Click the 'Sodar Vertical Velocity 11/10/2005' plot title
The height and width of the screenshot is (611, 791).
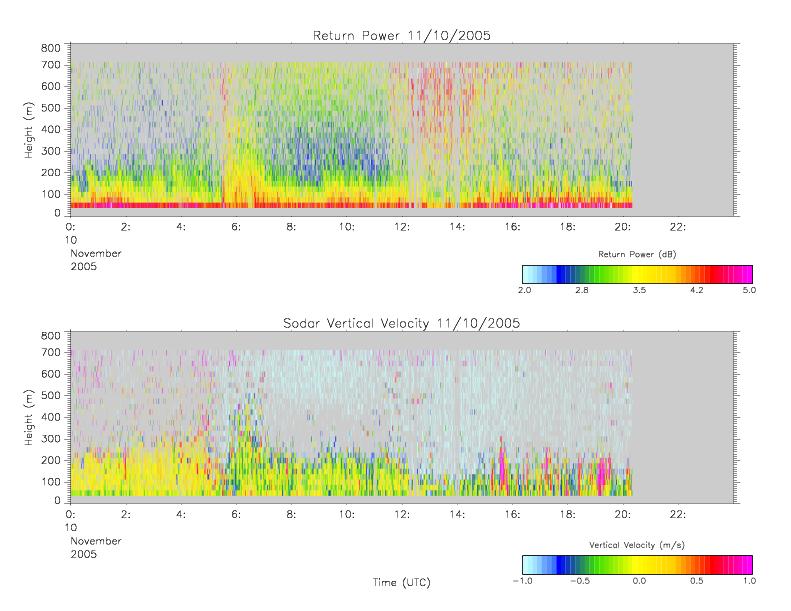tap(402, 323)
